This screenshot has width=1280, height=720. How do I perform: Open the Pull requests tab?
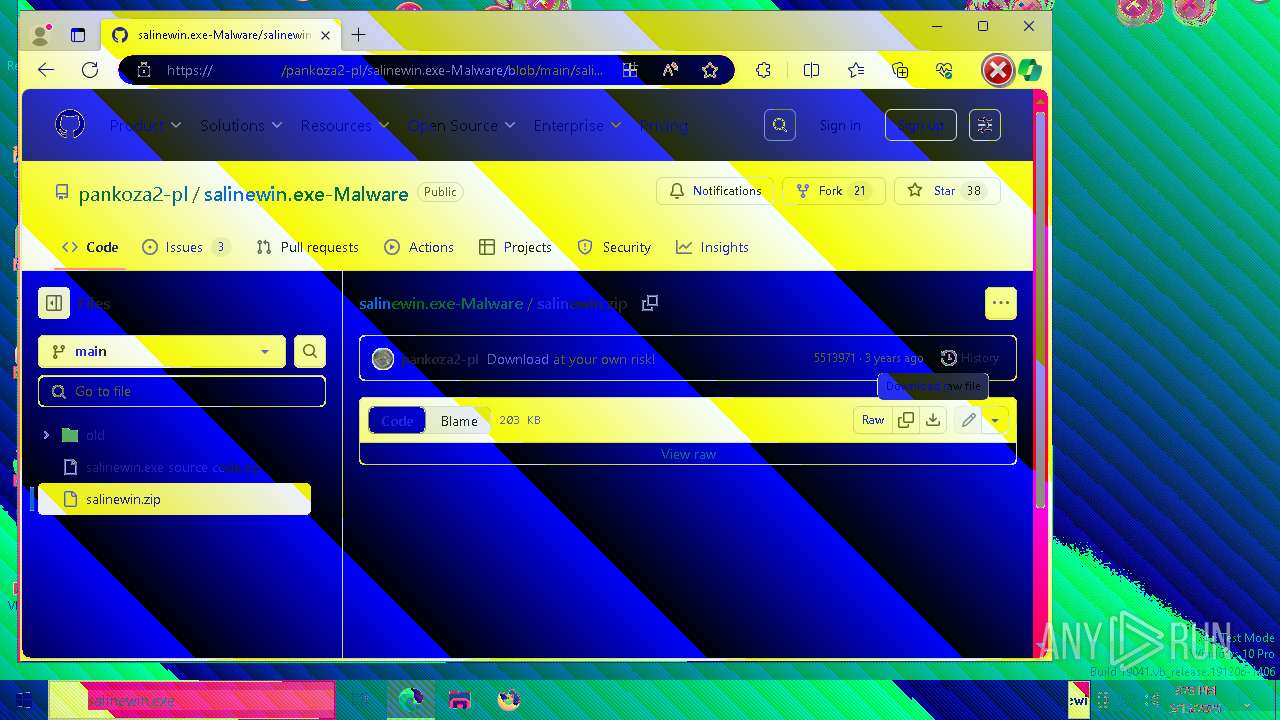pos(307,247)
